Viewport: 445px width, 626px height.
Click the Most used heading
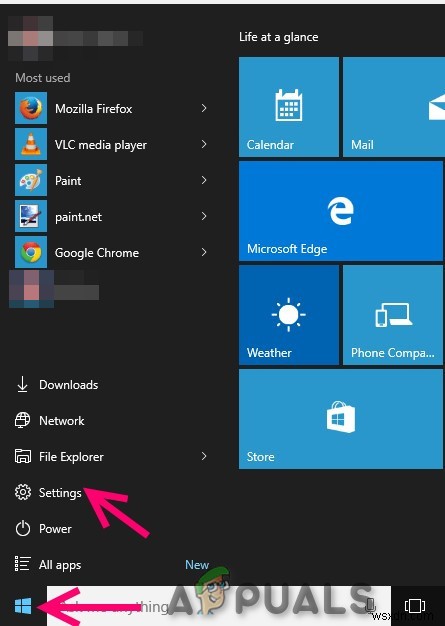click(43, 77)
